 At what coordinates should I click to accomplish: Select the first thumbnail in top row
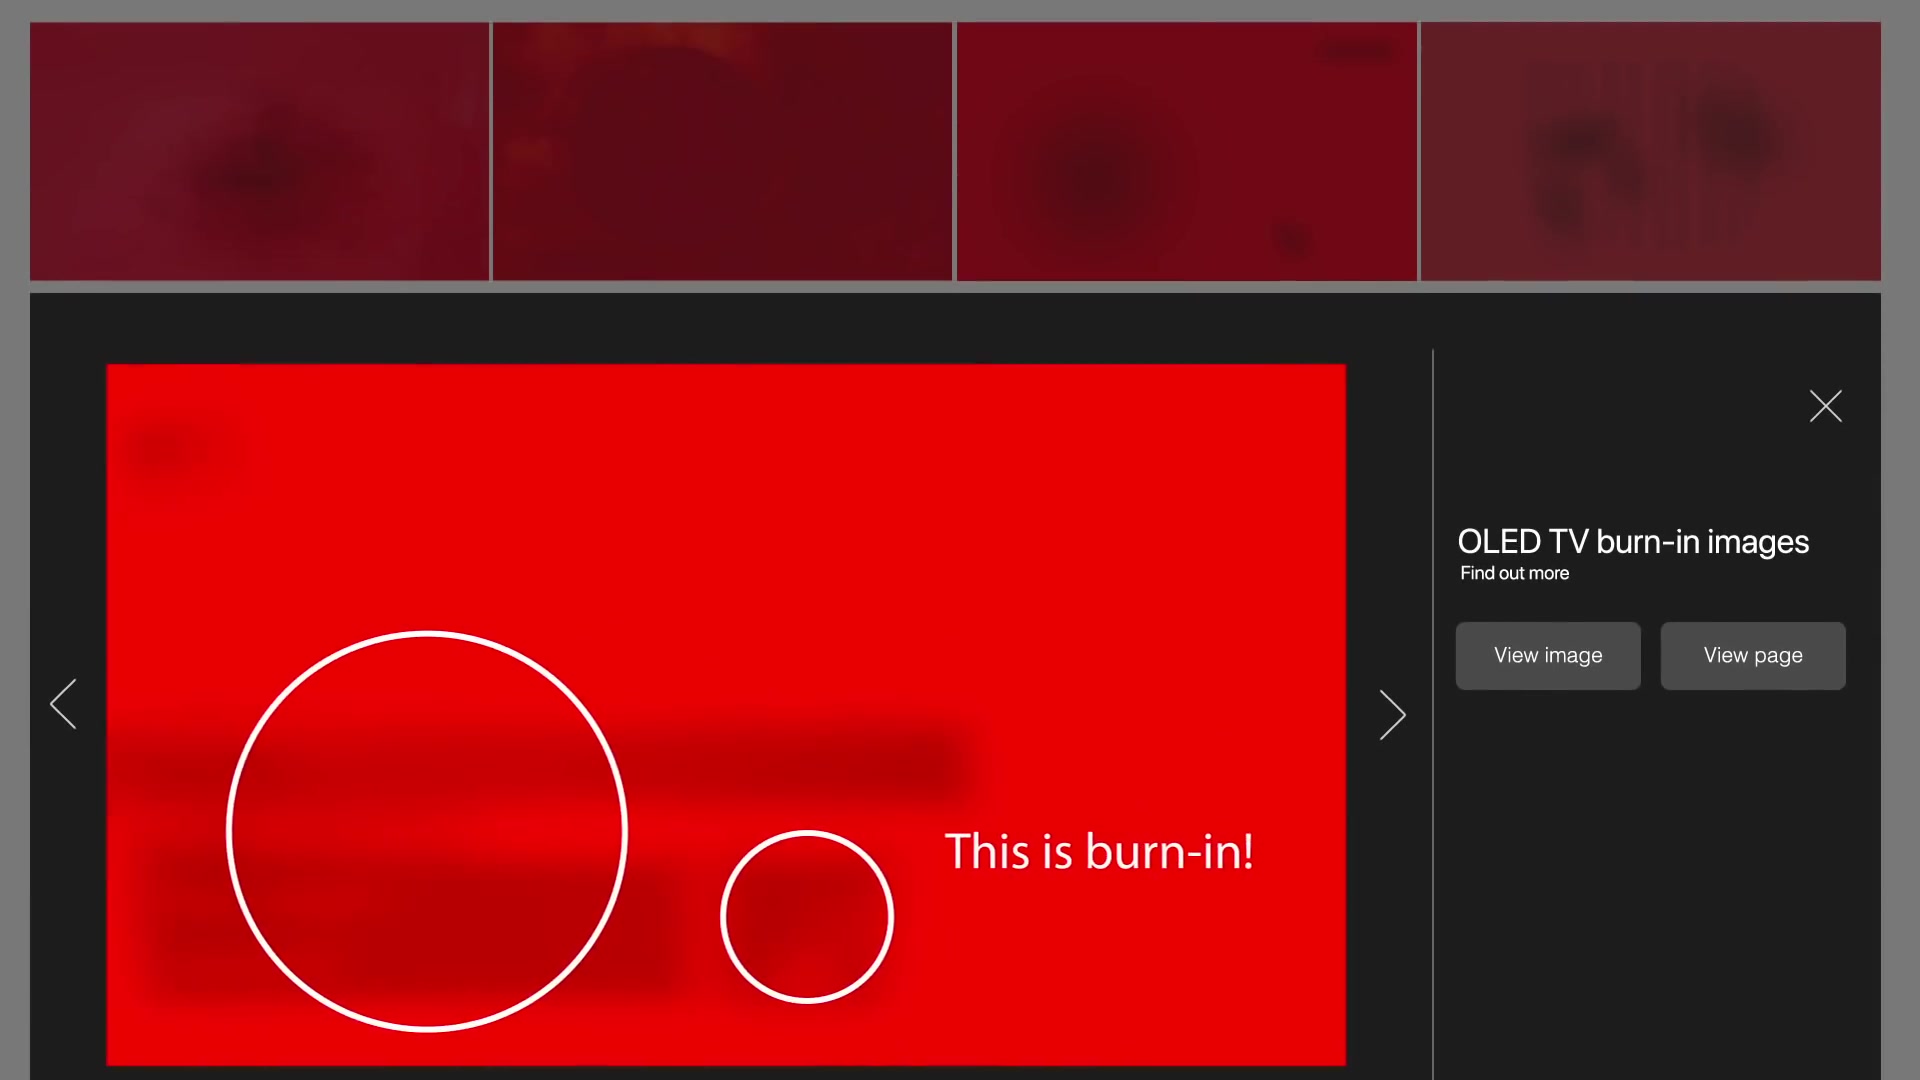(x=259, y=151)
